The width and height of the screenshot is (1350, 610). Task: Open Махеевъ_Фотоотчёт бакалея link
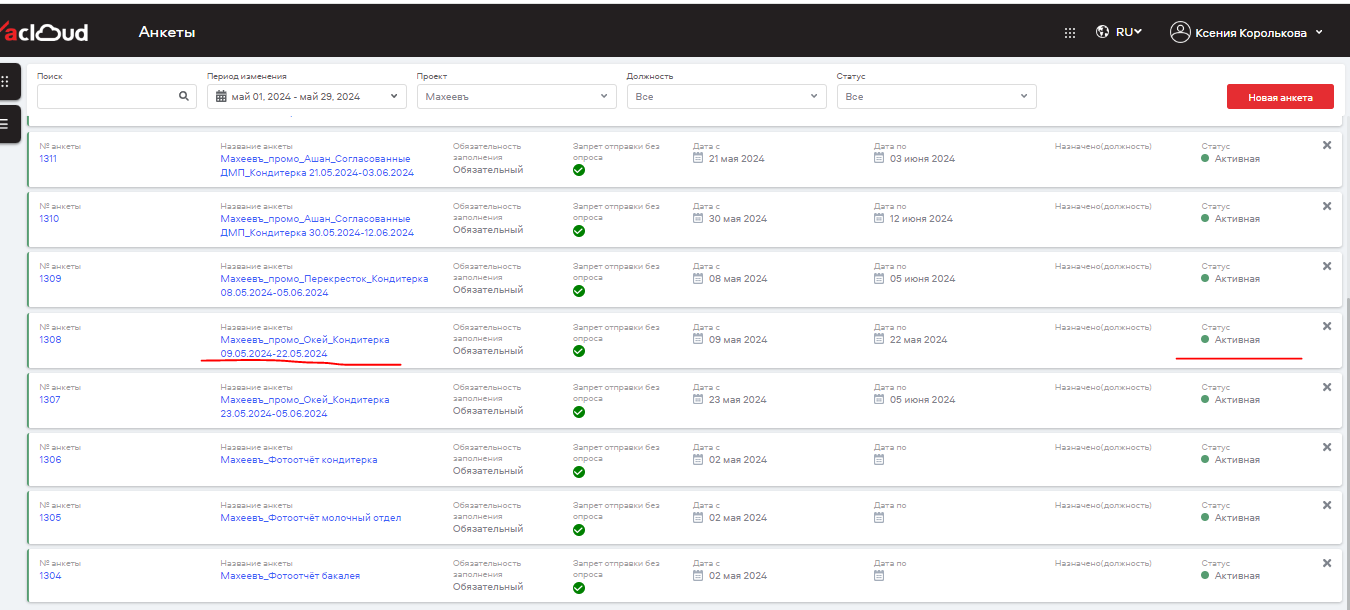(290, 575)
